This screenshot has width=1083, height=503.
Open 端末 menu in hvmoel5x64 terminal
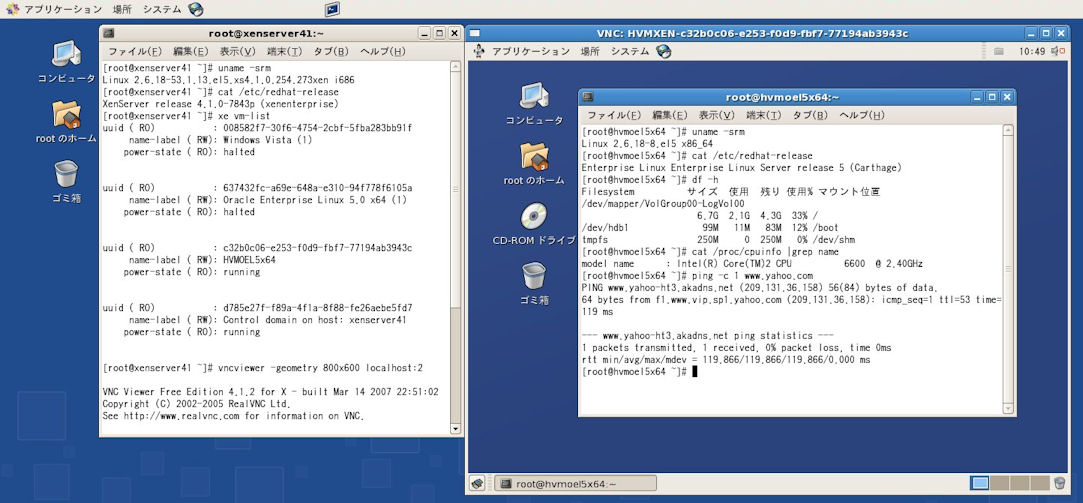(763, 115)
